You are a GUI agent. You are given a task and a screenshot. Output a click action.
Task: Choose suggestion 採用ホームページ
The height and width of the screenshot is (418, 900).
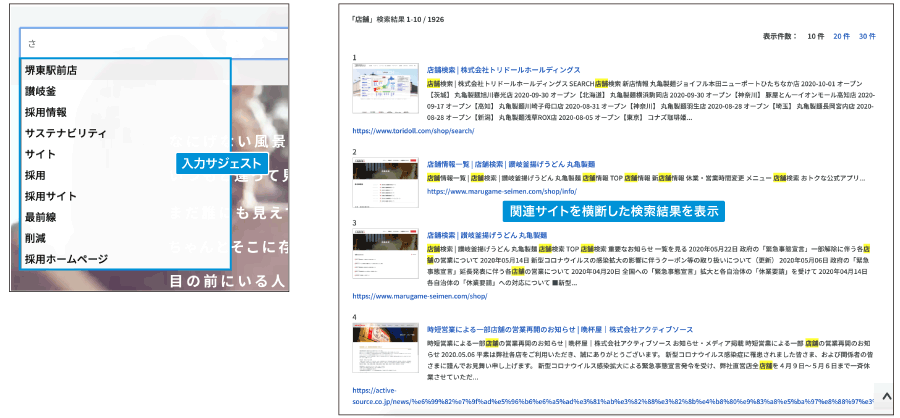point(125,259)
